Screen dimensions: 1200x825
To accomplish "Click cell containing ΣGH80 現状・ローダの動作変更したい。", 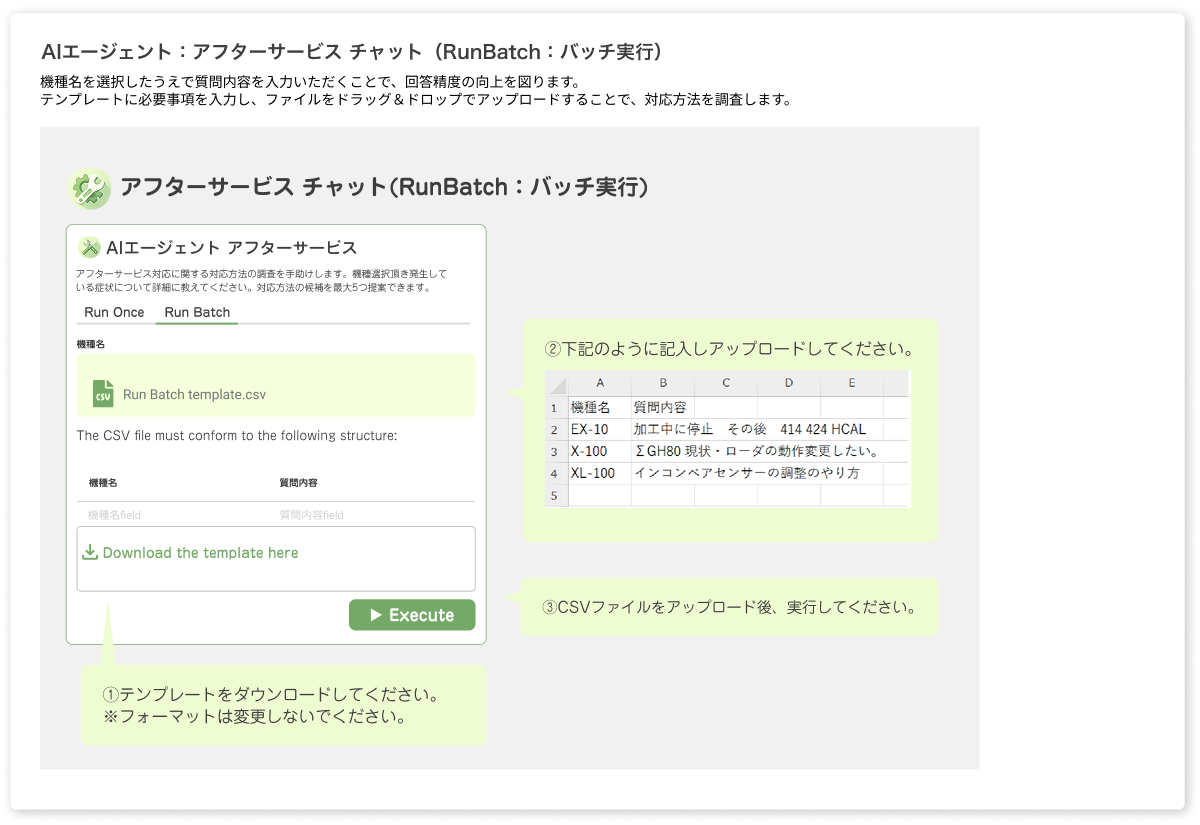I will 757,452.
